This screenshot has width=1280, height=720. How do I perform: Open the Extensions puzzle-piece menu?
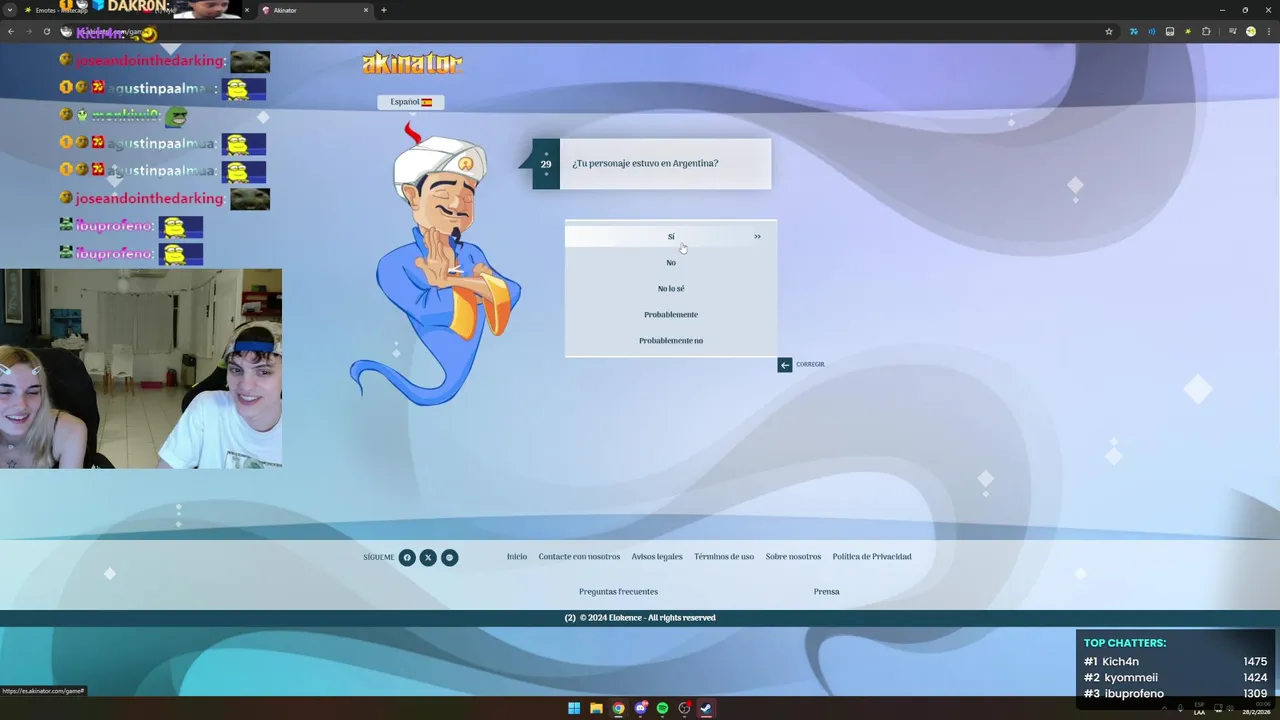(x=1206, y=32)
